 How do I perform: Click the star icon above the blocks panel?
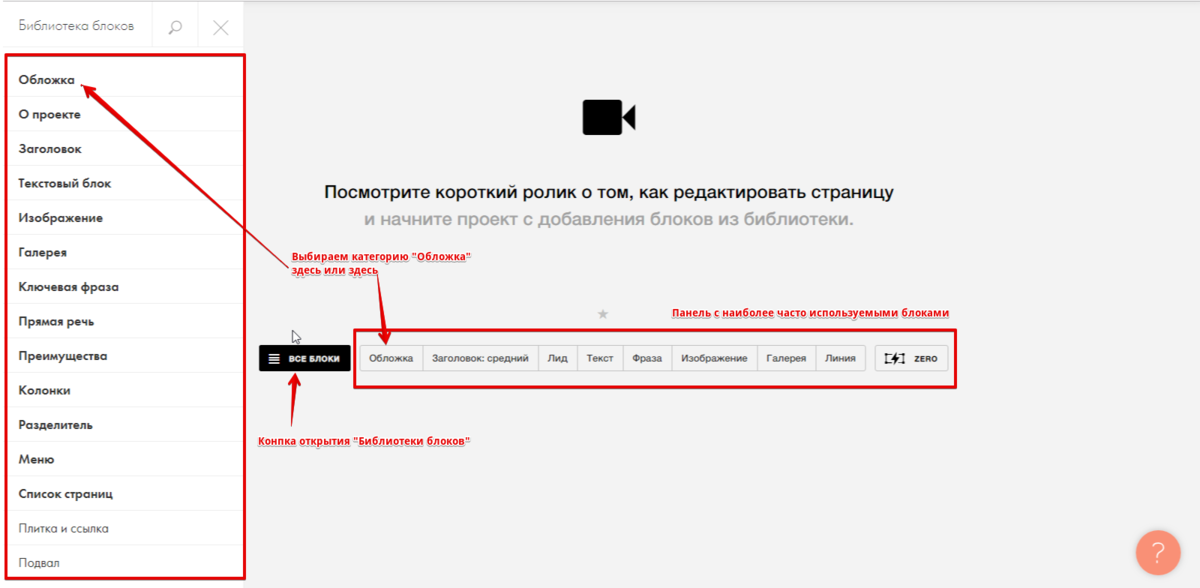[x=602, y=313]
